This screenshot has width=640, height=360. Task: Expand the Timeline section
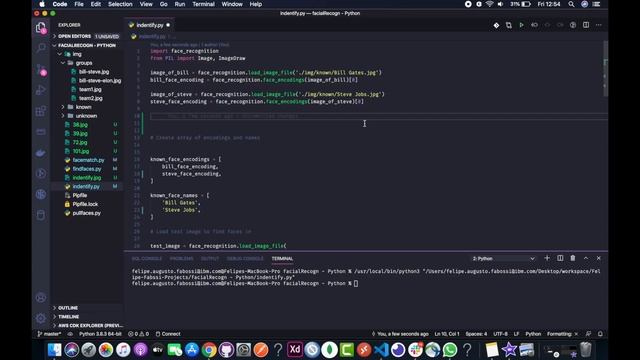click(x=87, y=317)
